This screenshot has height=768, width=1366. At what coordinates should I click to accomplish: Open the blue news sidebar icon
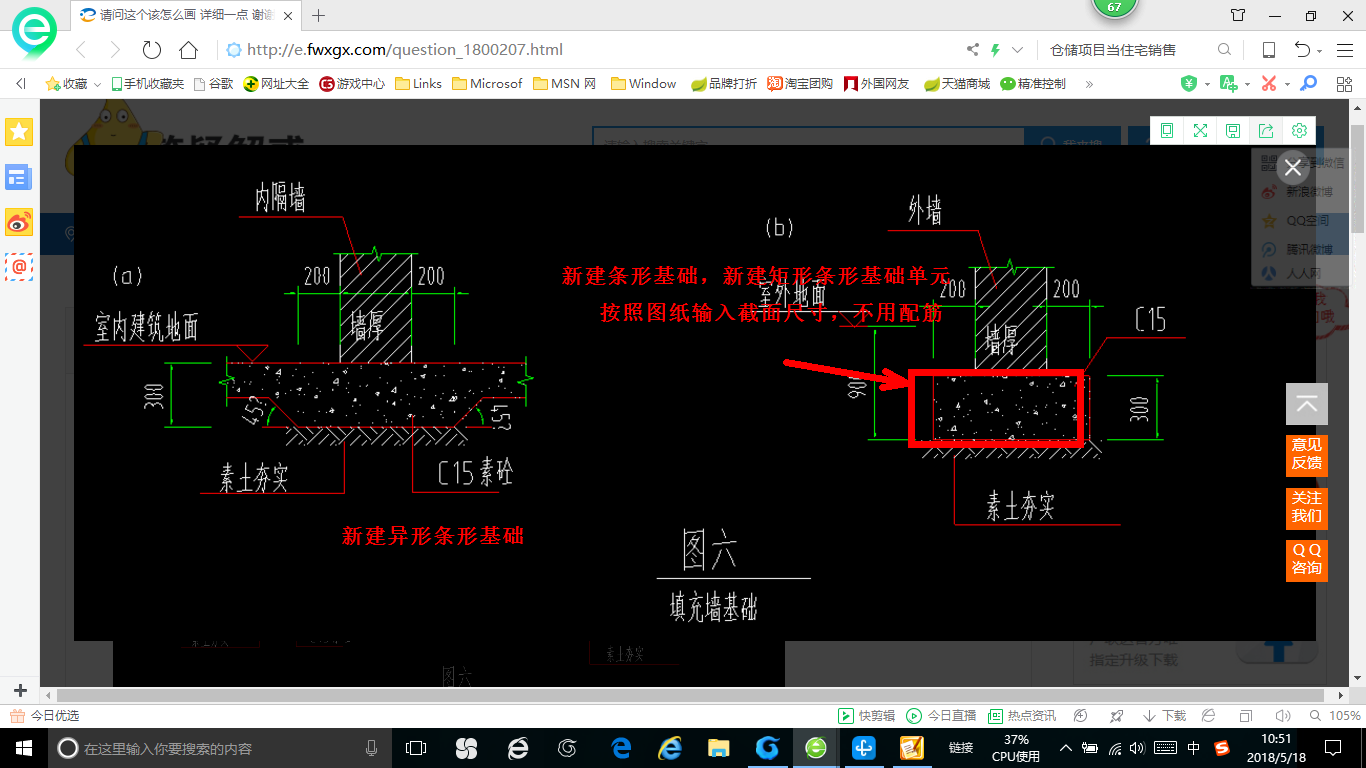19,177
